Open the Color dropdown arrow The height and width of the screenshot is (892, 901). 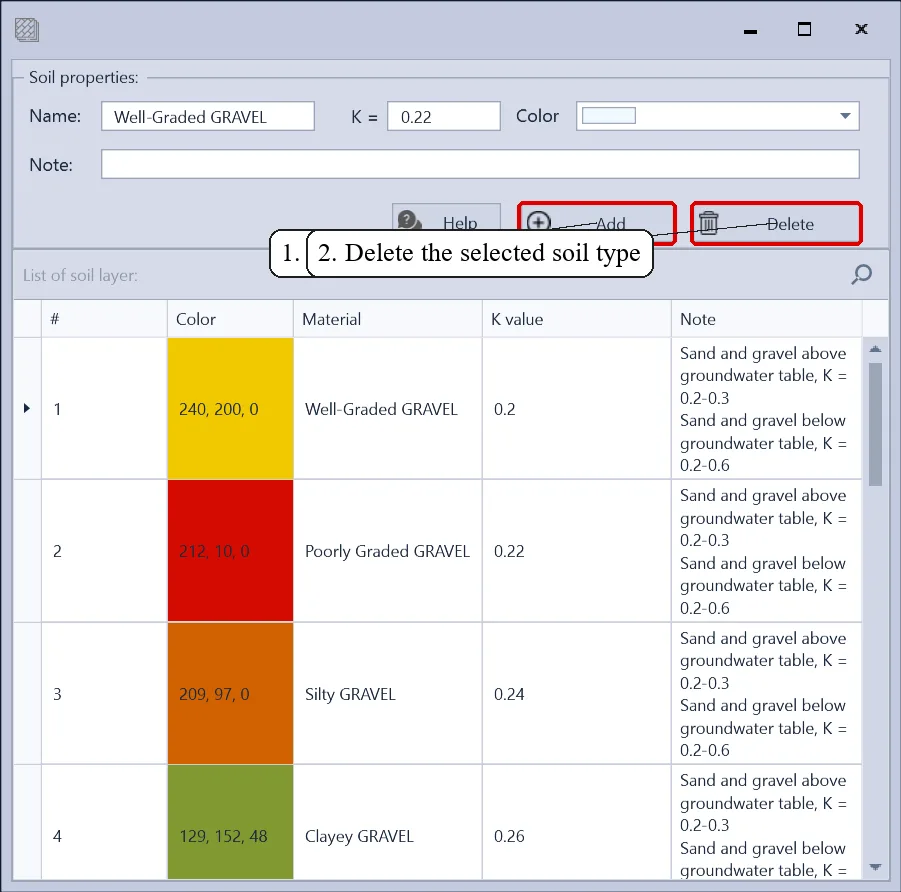[845, 116]
